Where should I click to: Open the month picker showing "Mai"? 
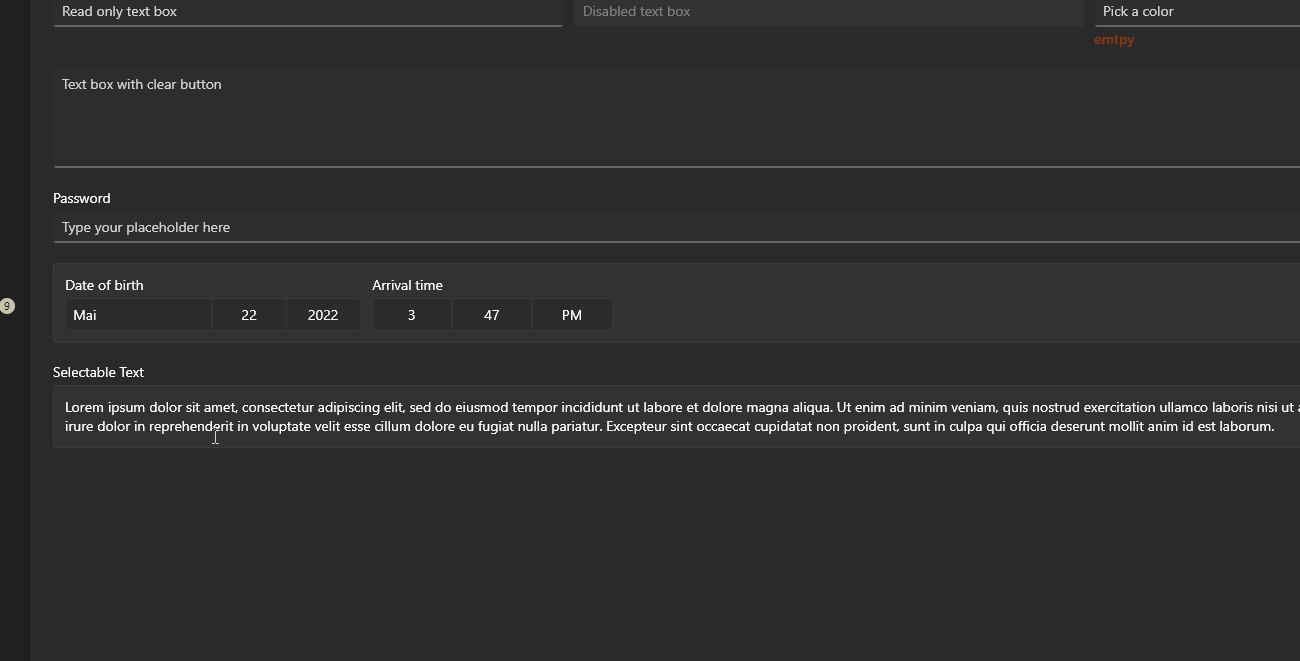pyautogui.click(x=138, y=314)
